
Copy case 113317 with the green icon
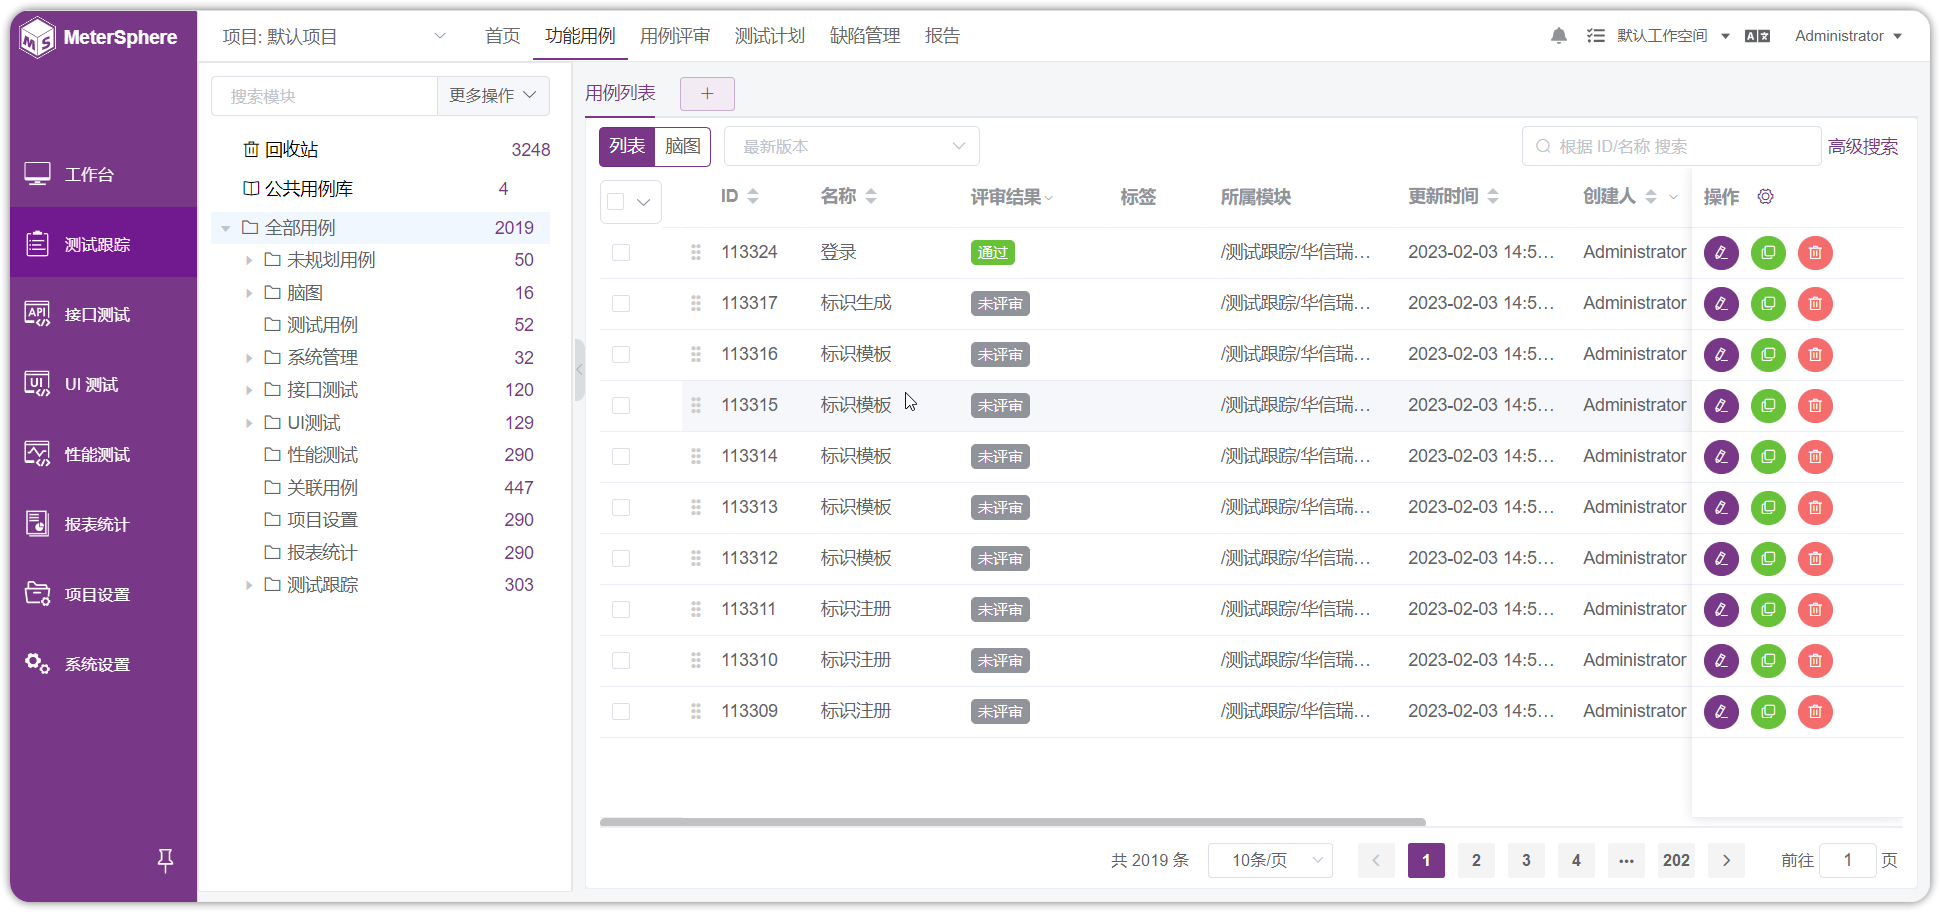(1768, 304)
